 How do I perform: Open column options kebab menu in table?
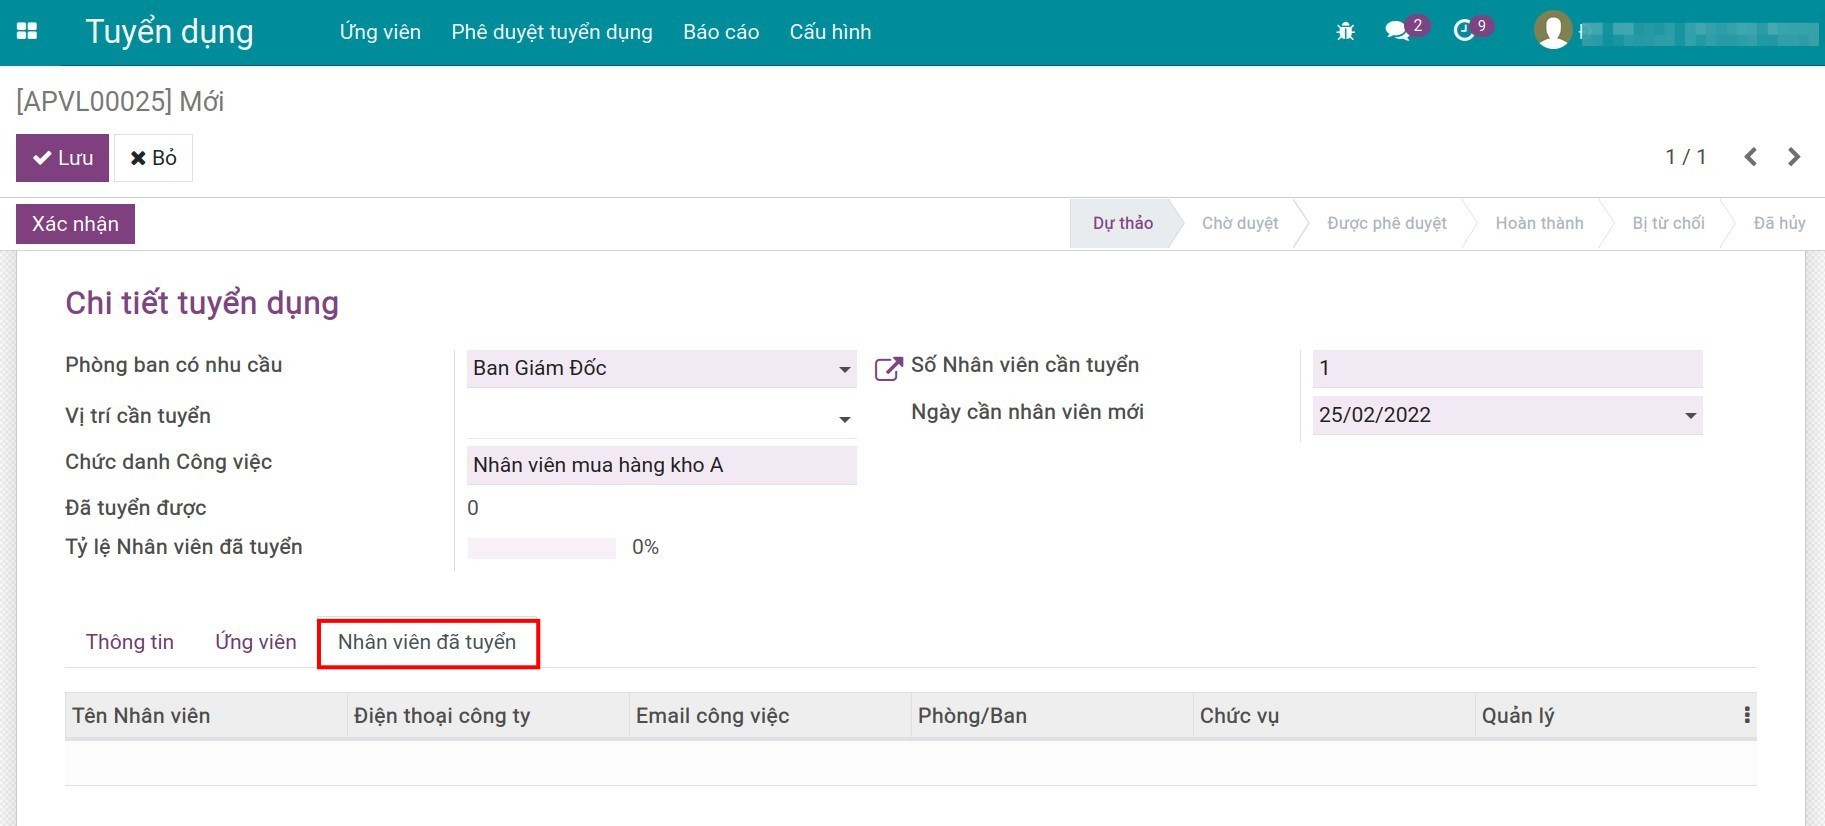(1746, 715)
